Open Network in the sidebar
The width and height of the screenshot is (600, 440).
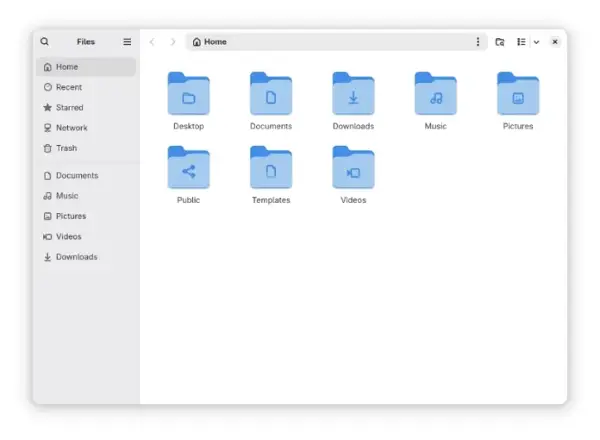(71, 128)
